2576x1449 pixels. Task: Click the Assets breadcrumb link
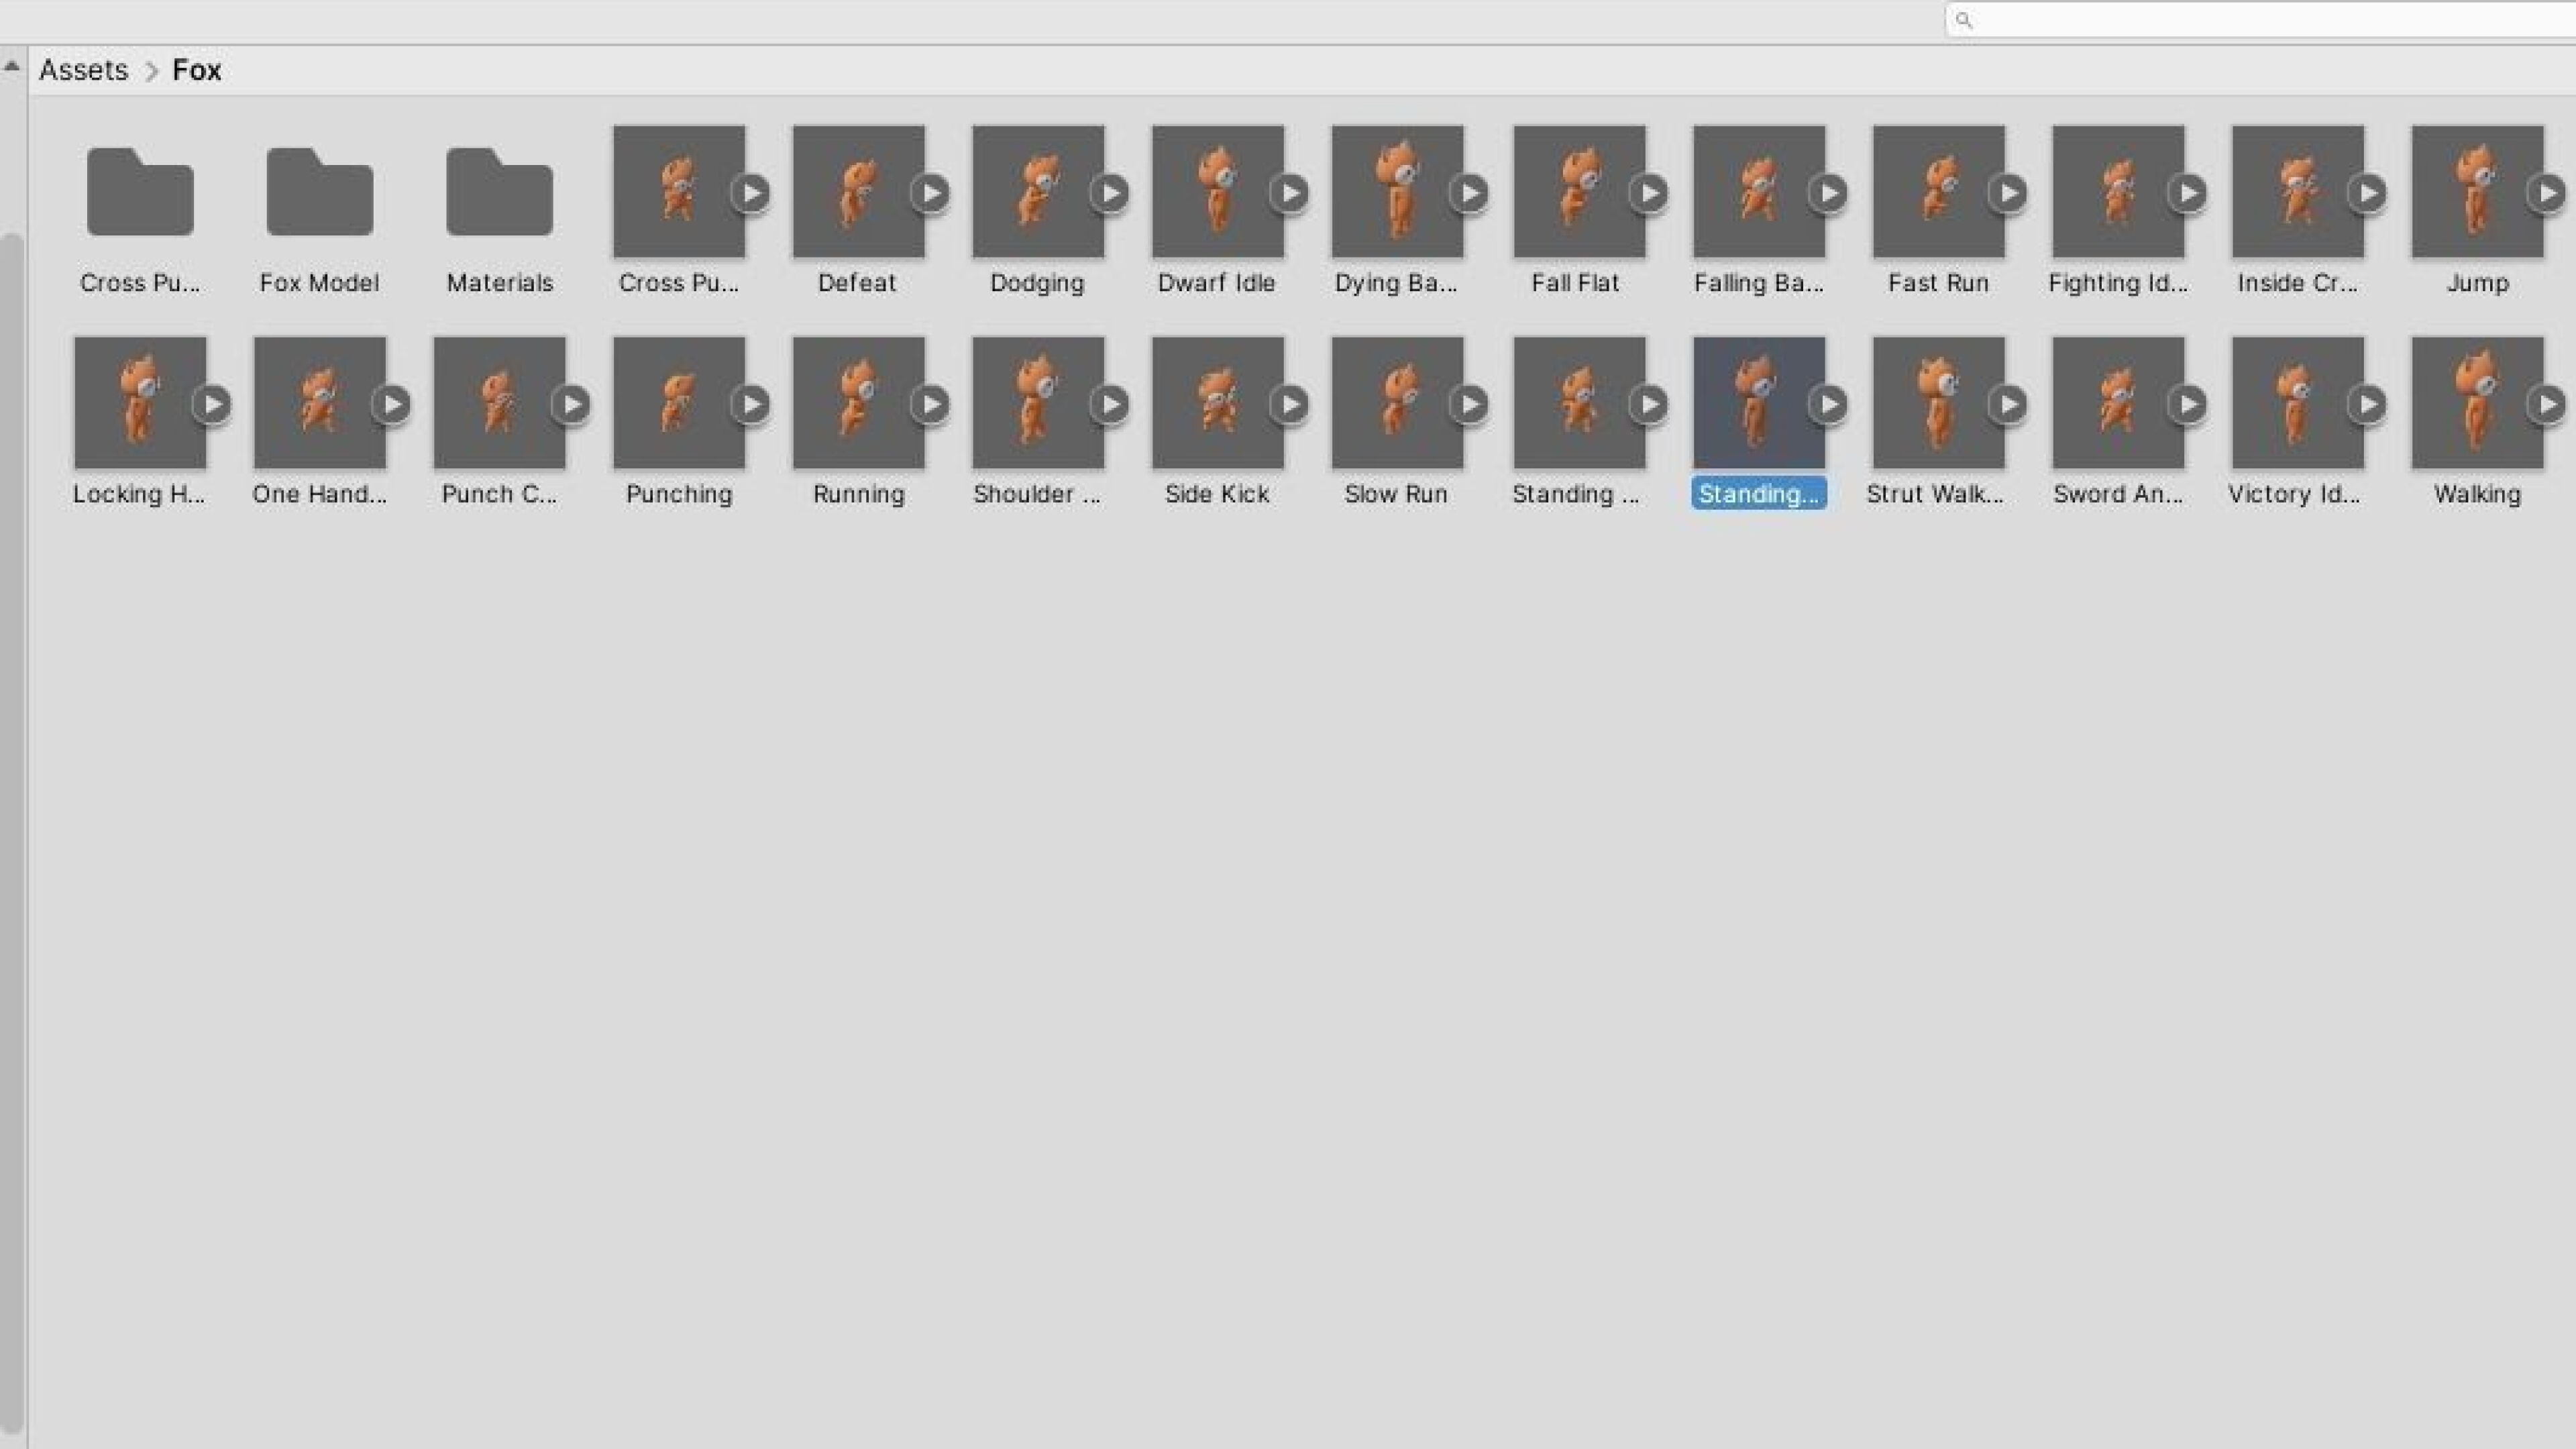(x=83, y=70)
